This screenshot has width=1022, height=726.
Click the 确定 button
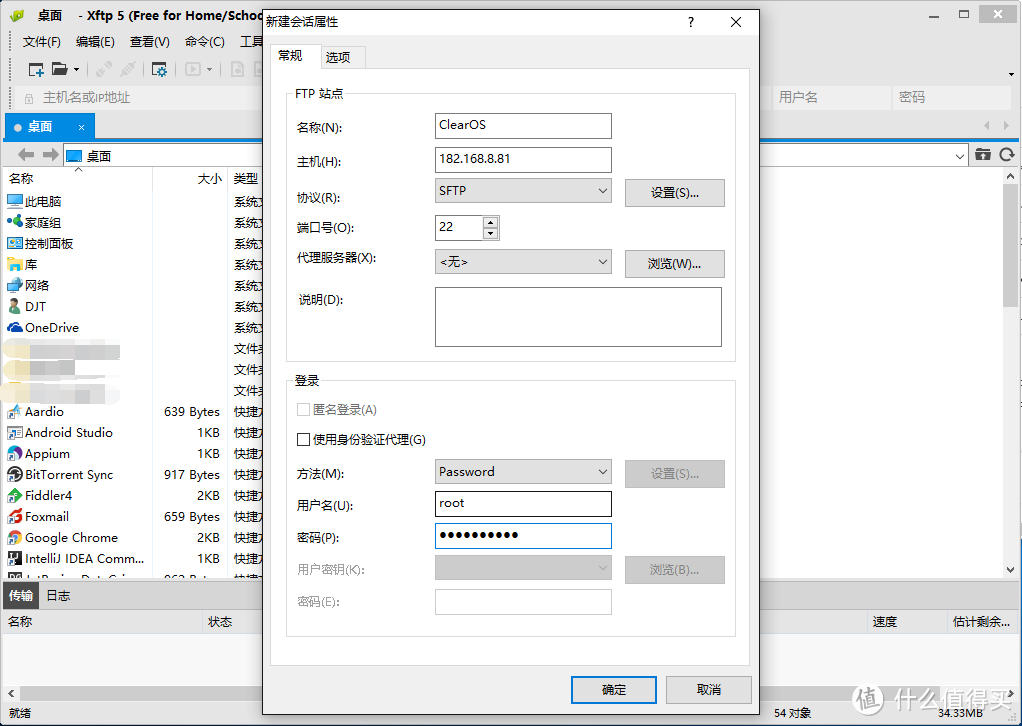(x=613, y=689)
